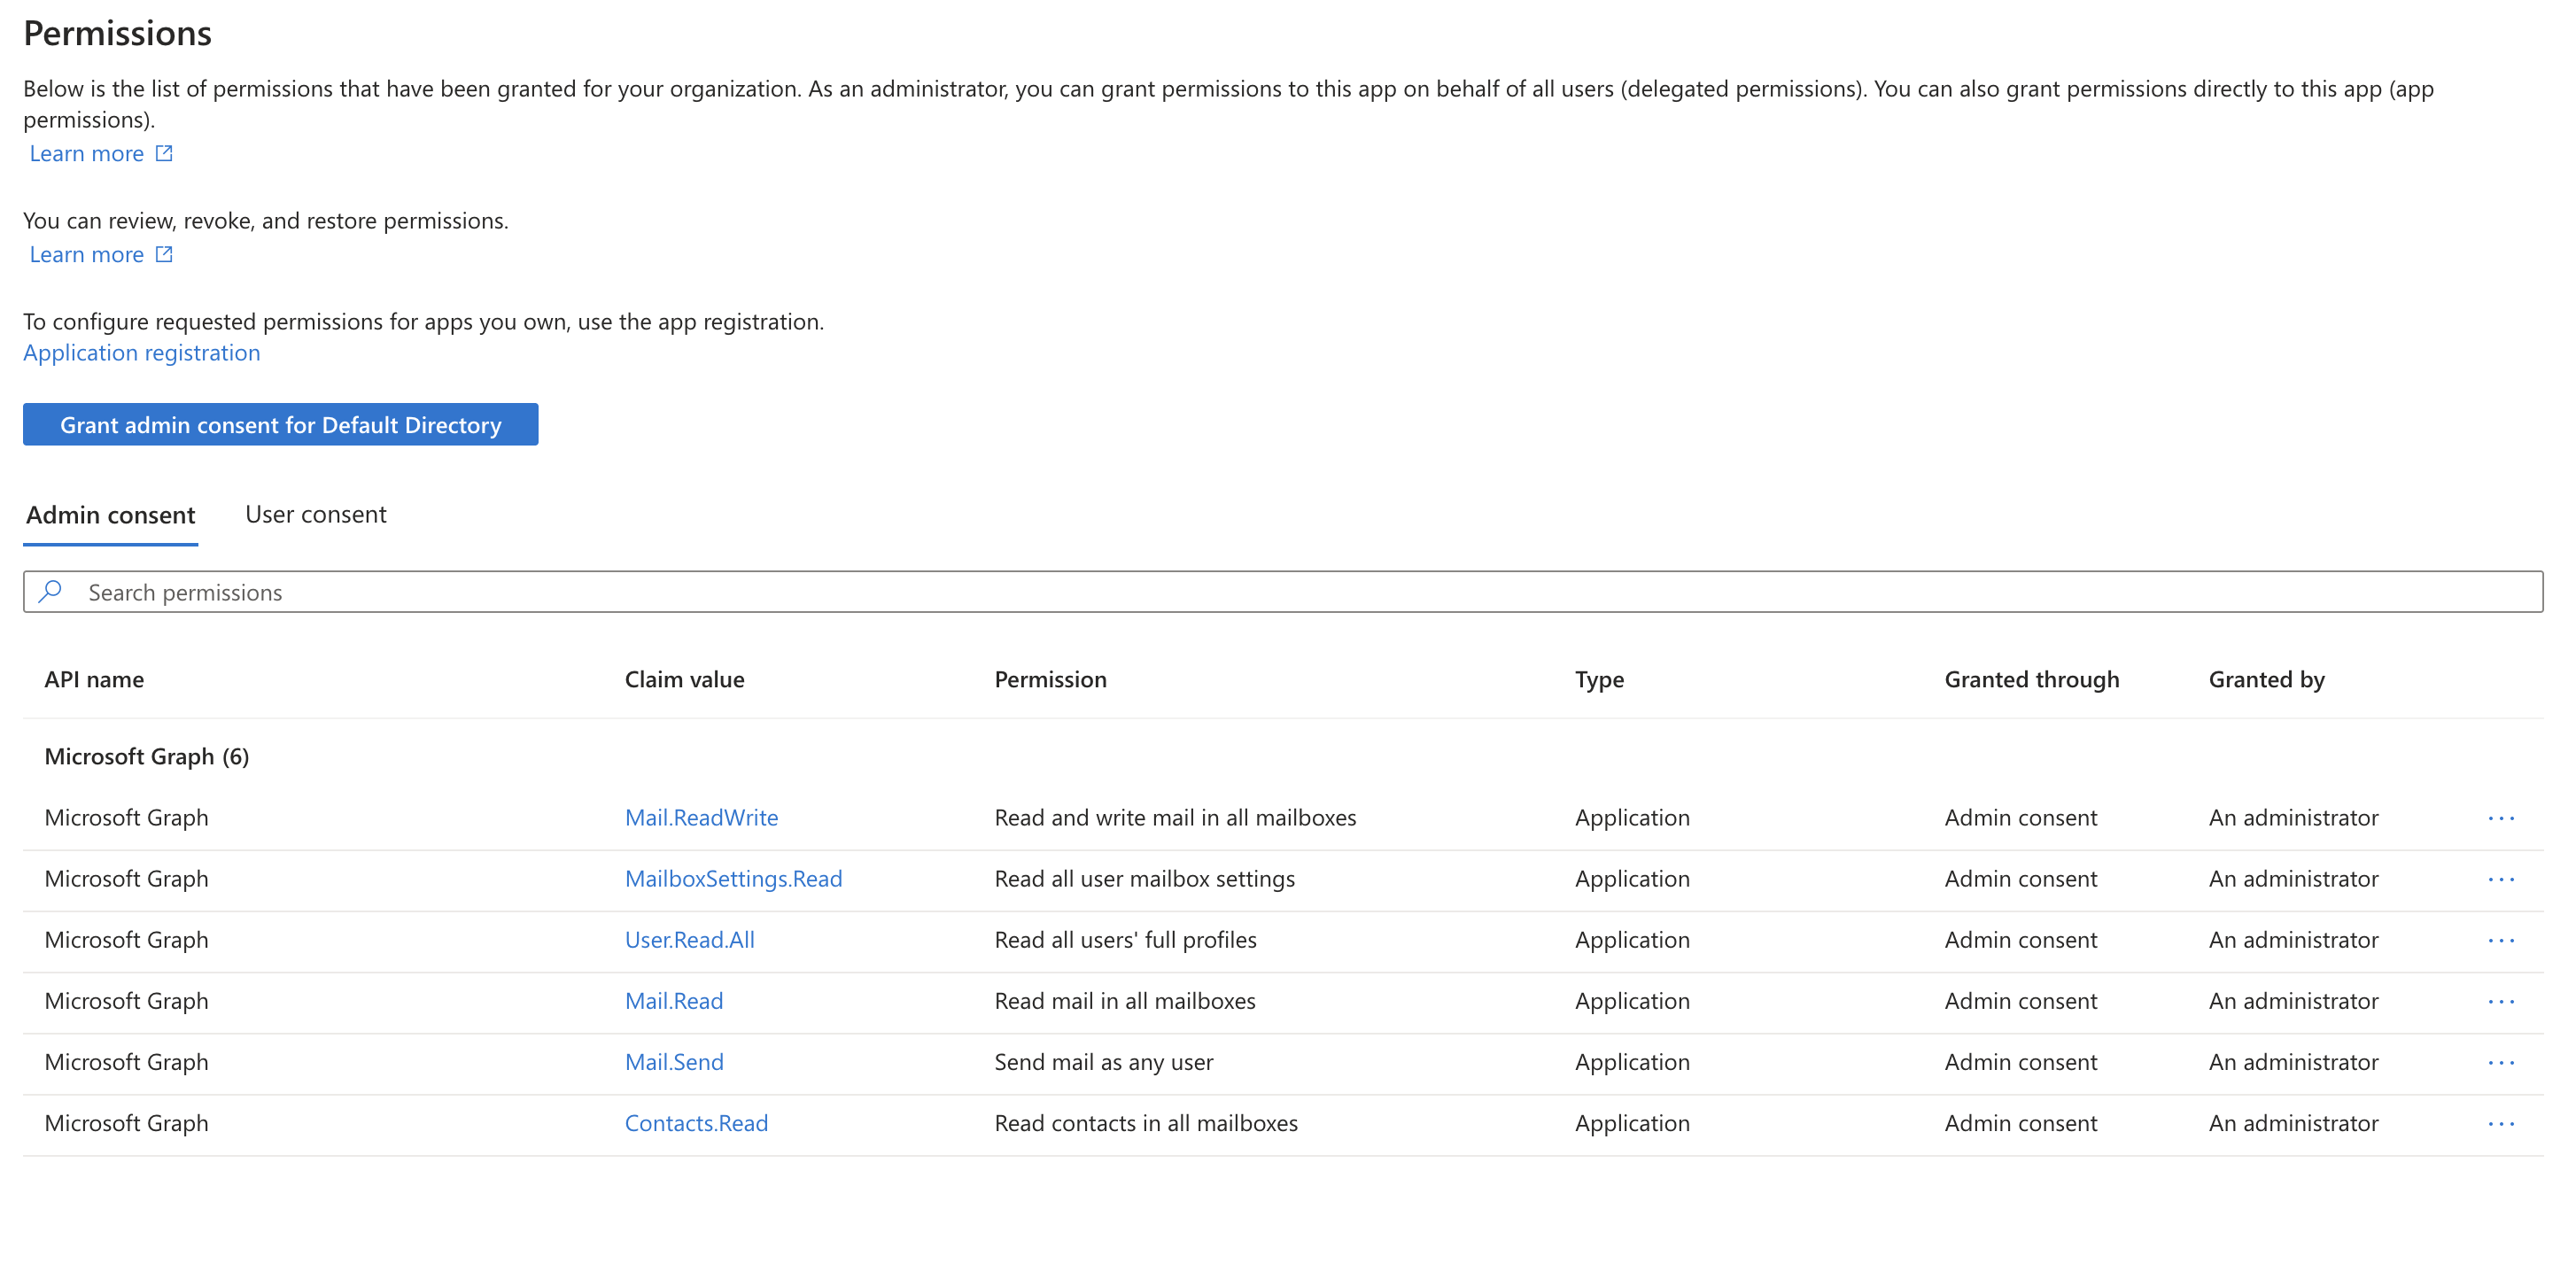Click Grant admin consent for Default Directory
The height and width of the screenshot is (1279, 2576).
pos(280,424)
